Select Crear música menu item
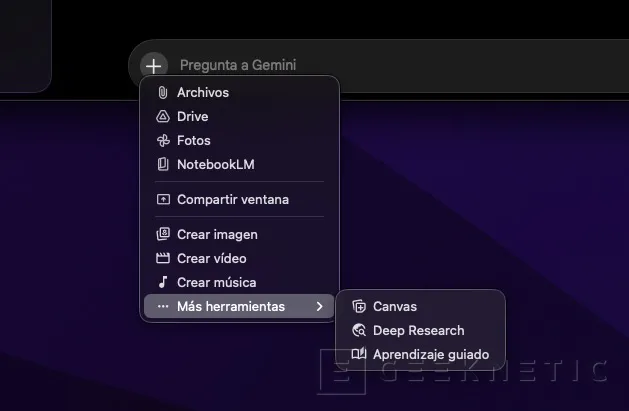Viewport: 629px width, 411px height. 239,282
